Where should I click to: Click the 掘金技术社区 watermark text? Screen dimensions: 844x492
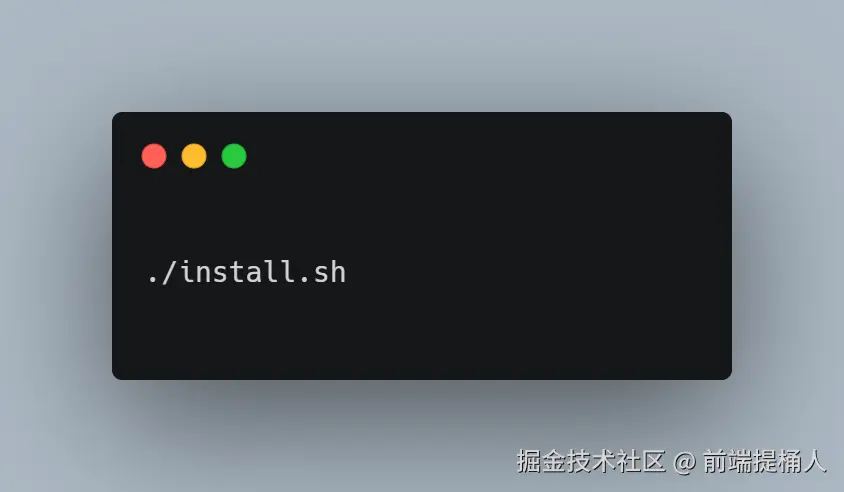pos(592,461)
